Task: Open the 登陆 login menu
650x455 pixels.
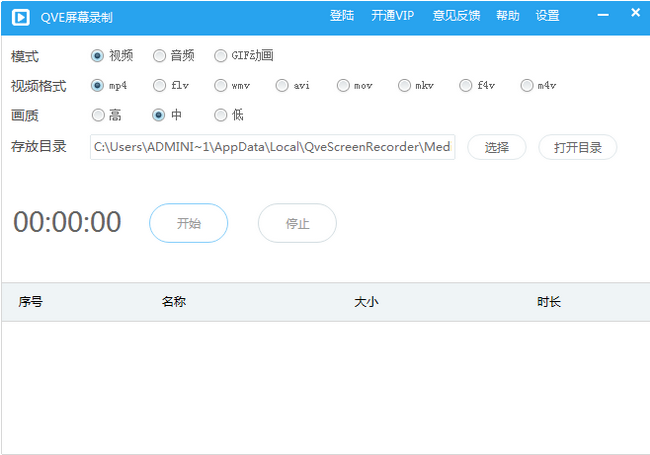Action: (342, 16)
